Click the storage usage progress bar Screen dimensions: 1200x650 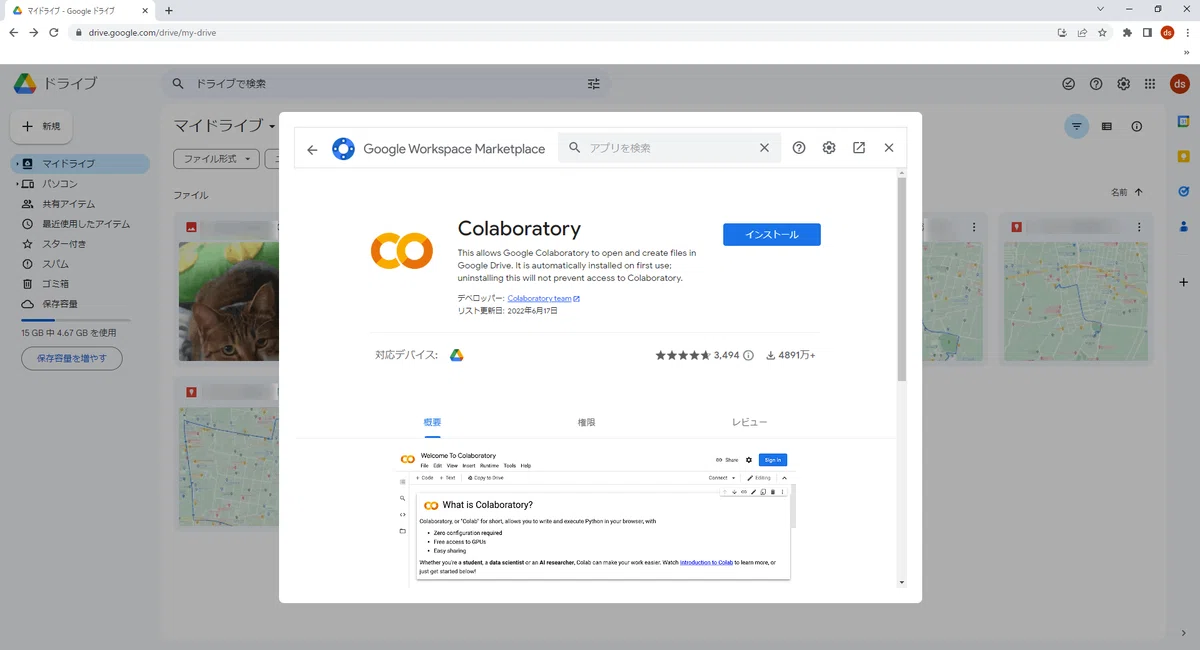(75, 320)
